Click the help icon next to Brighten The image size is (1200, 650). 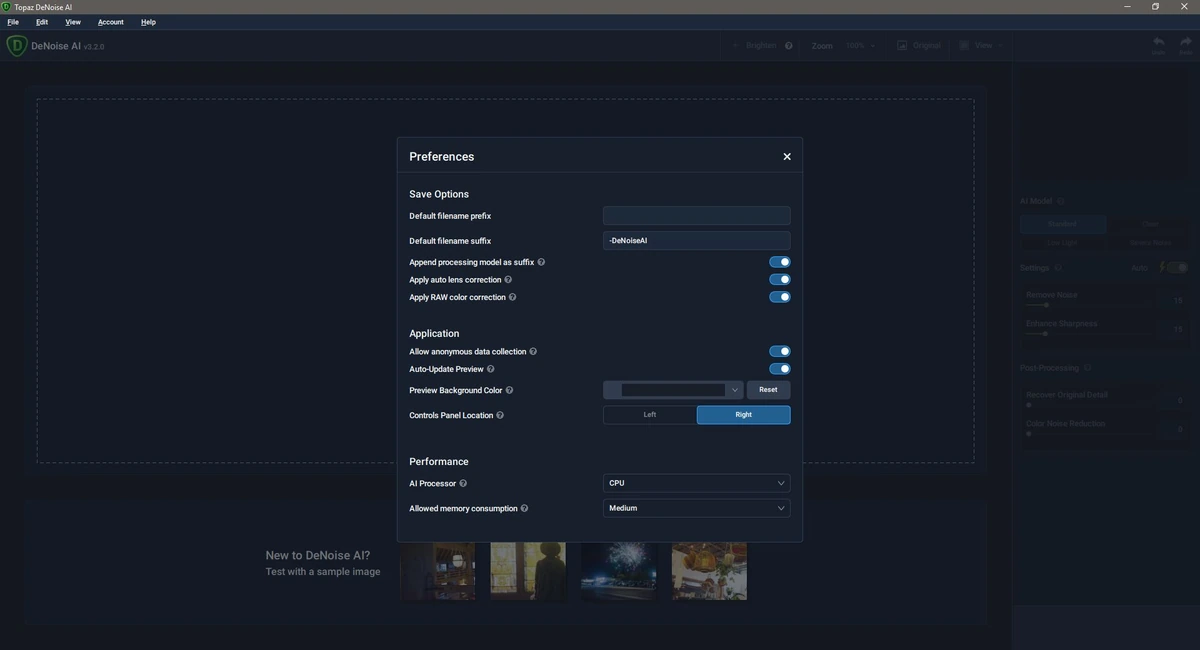(x=789, y=46)
